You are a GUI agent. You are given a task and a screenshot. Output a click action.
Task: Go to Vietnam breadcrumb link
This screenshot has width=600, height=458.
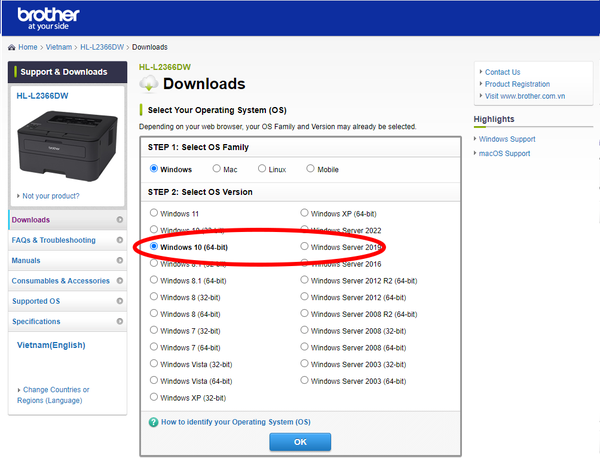59,47
